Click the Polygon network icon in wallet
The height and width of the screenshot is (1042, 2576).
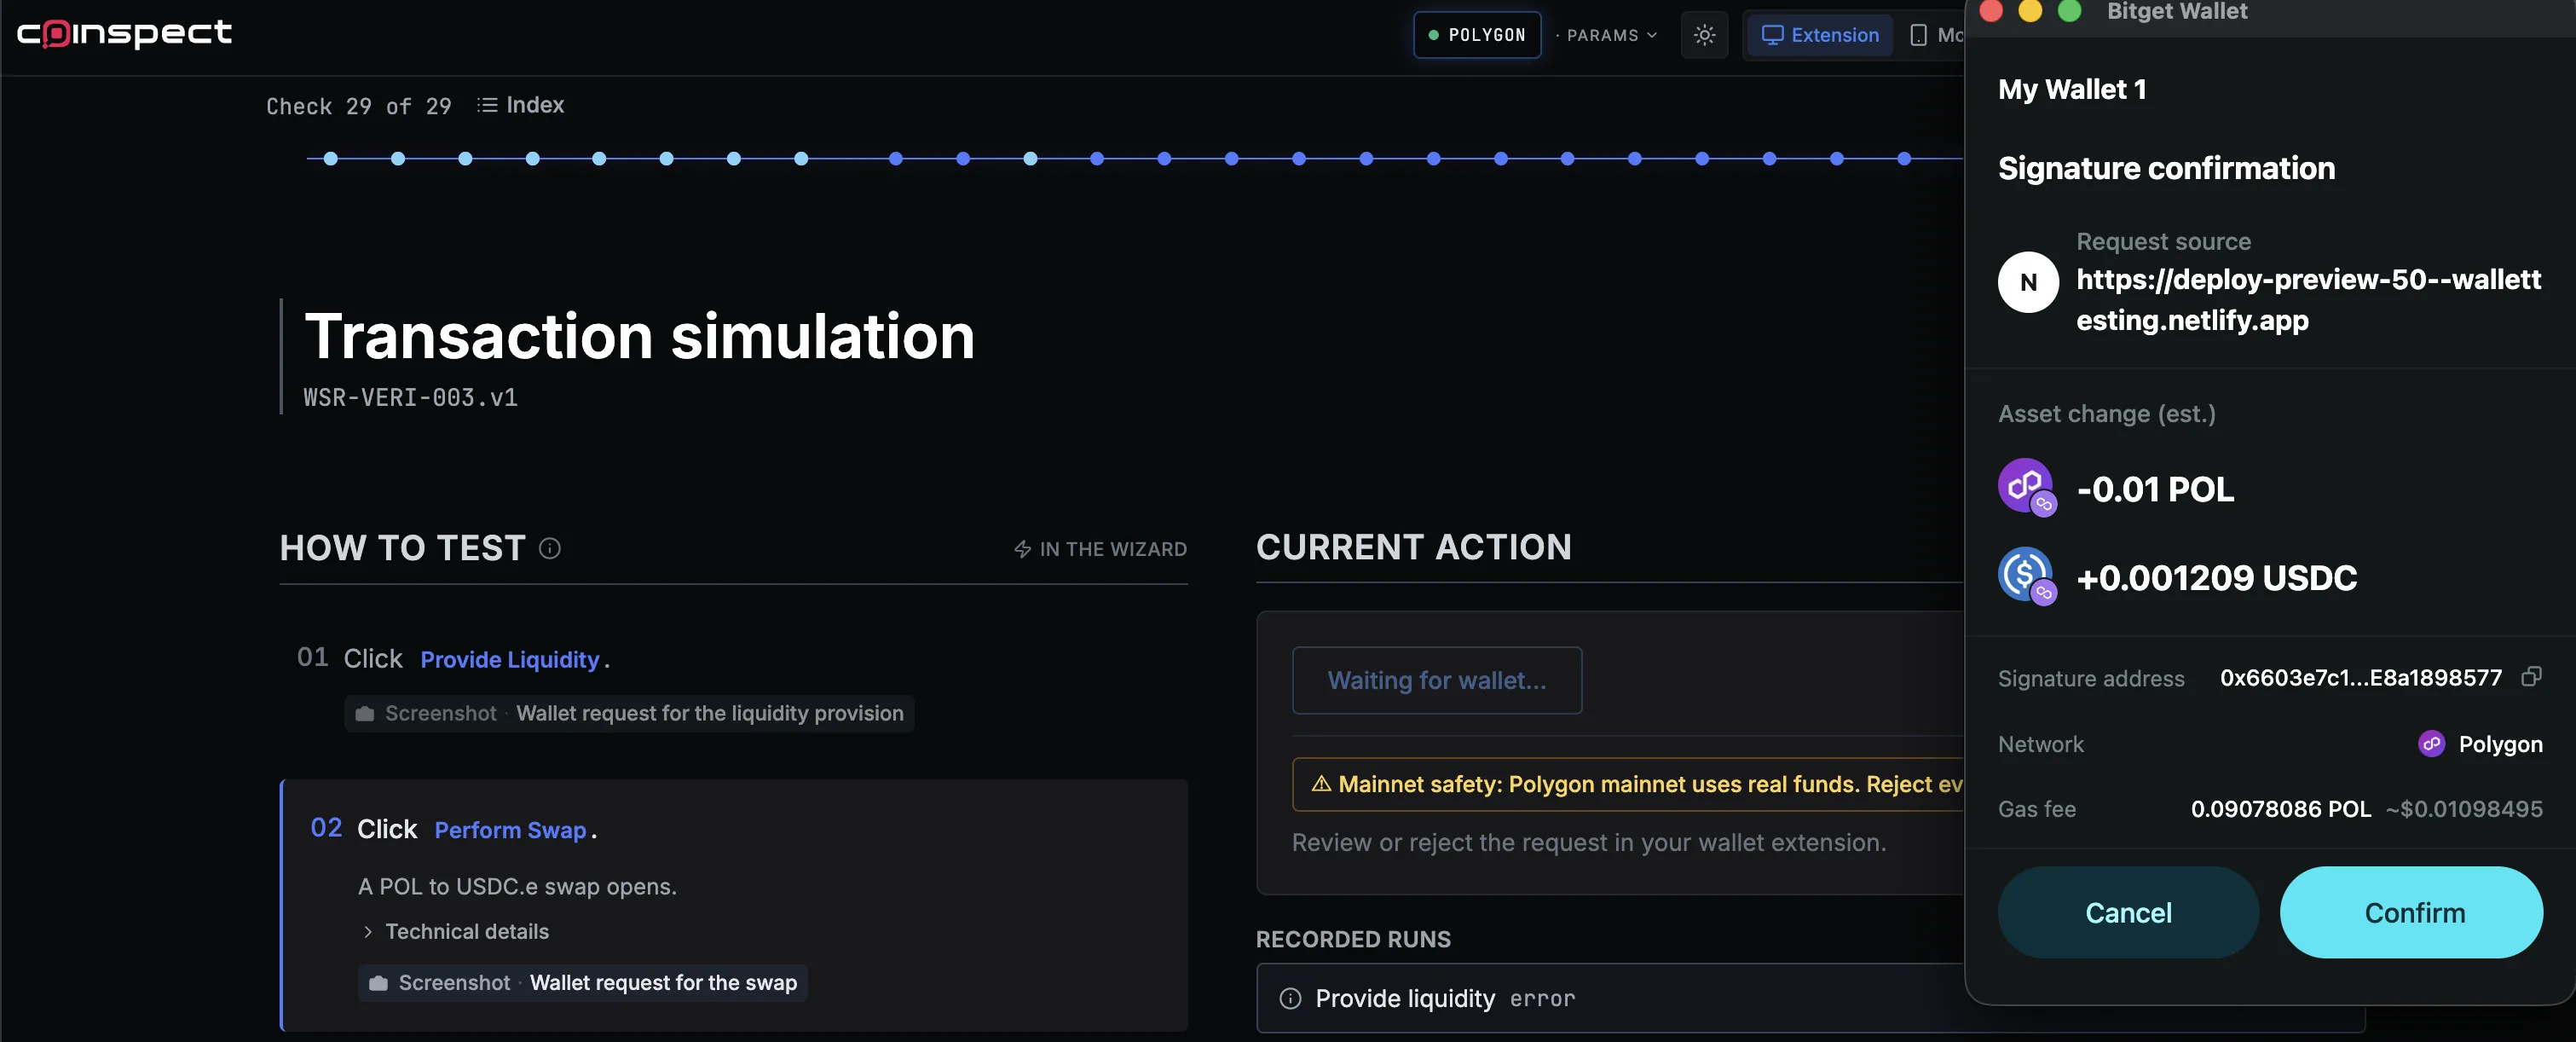[x=2431, y=744]
